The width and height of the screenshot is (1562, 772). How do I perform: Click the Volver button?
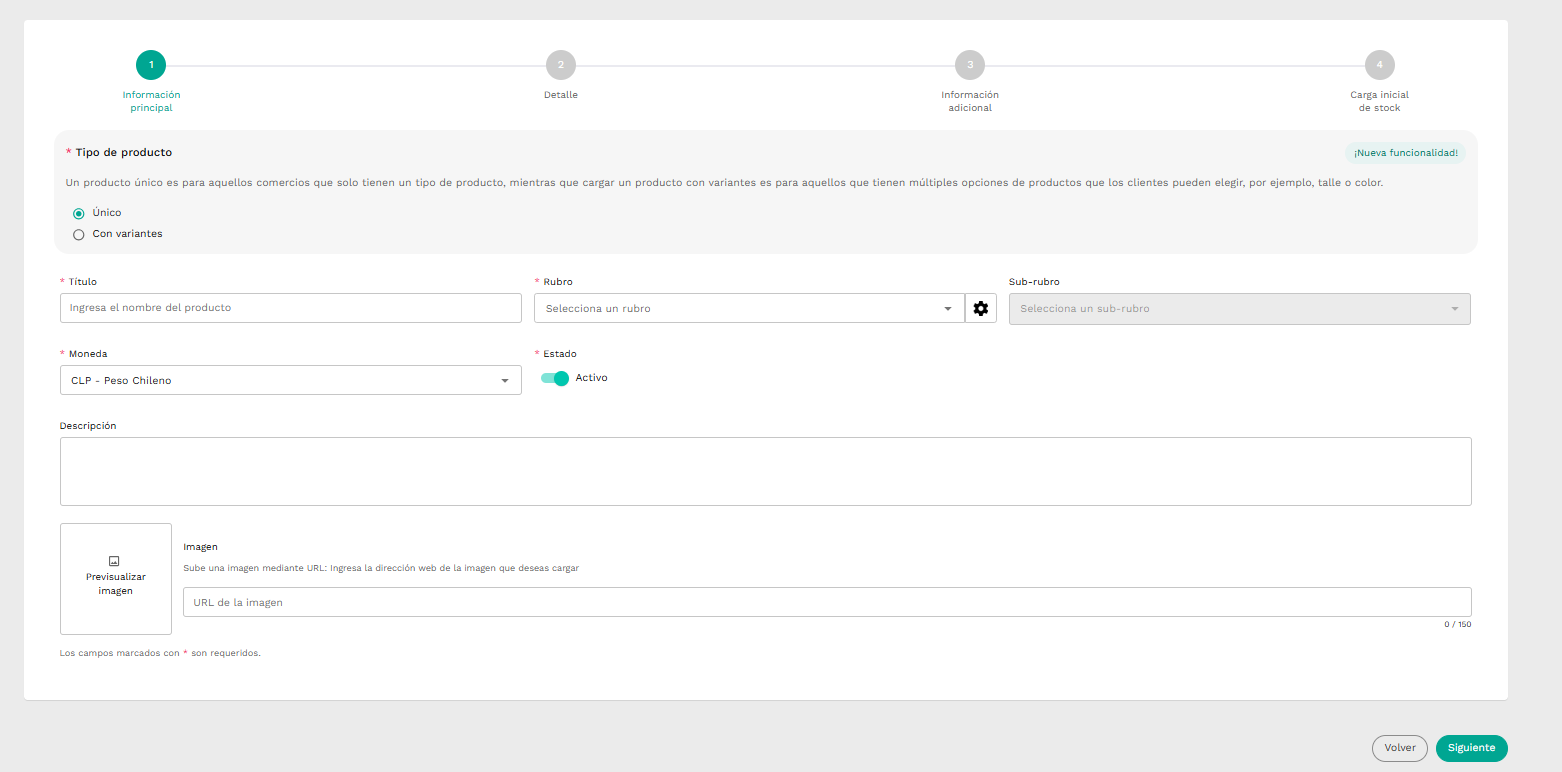pyautogui.click(x=1400, y=748)
